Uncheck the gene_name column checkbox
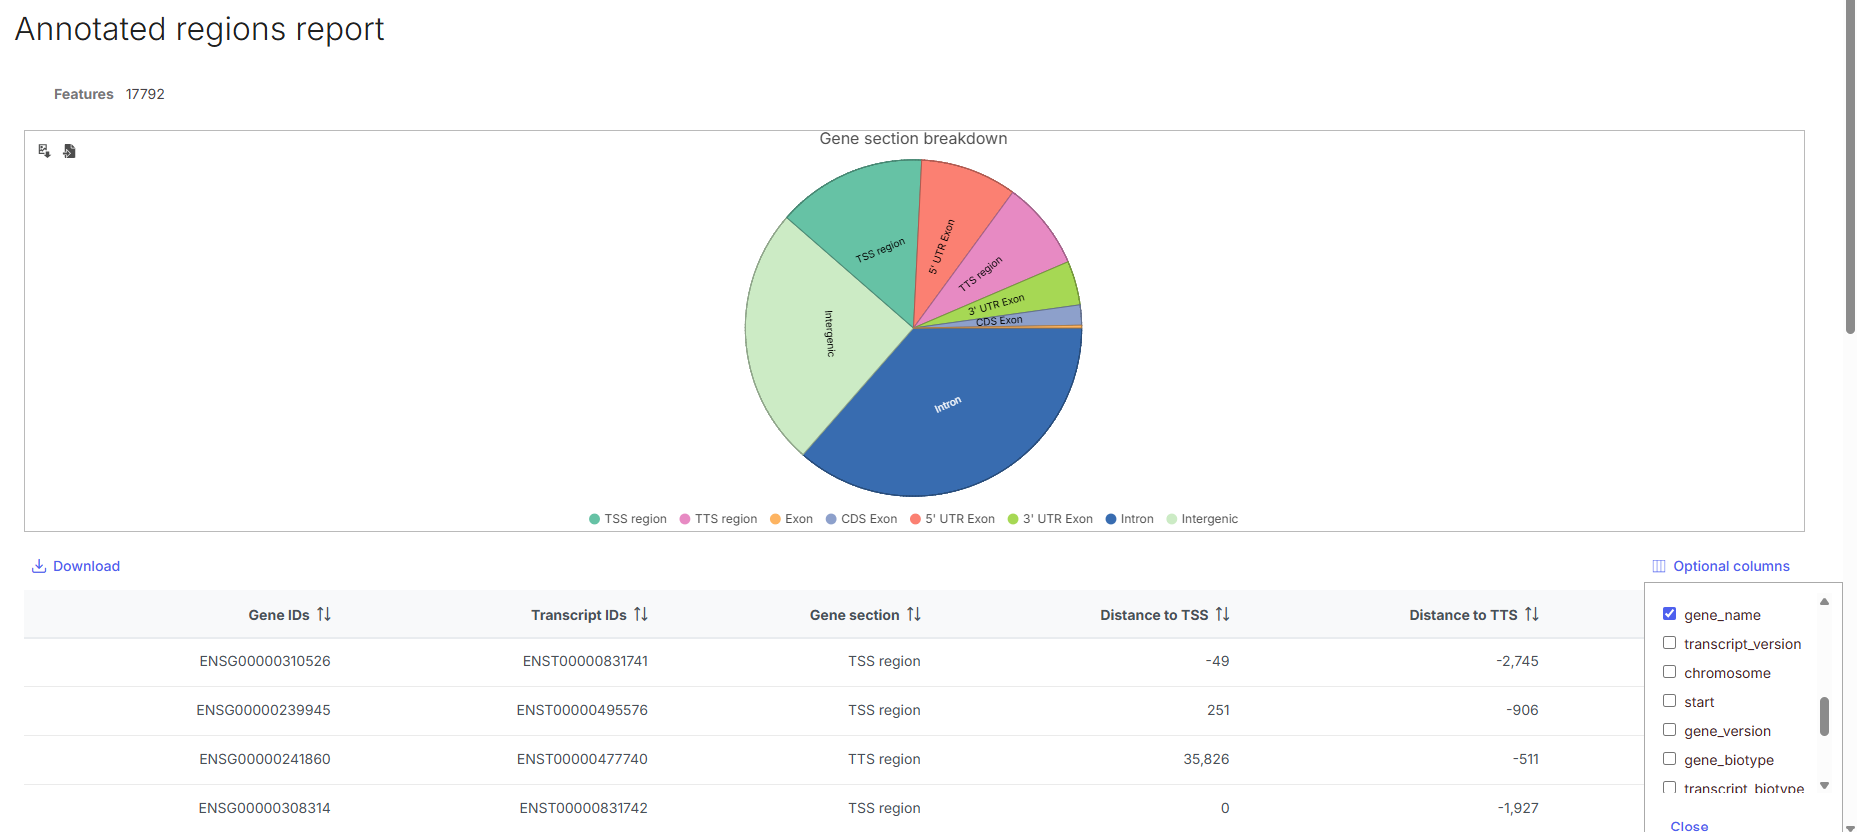 (x=1669, y=614)
